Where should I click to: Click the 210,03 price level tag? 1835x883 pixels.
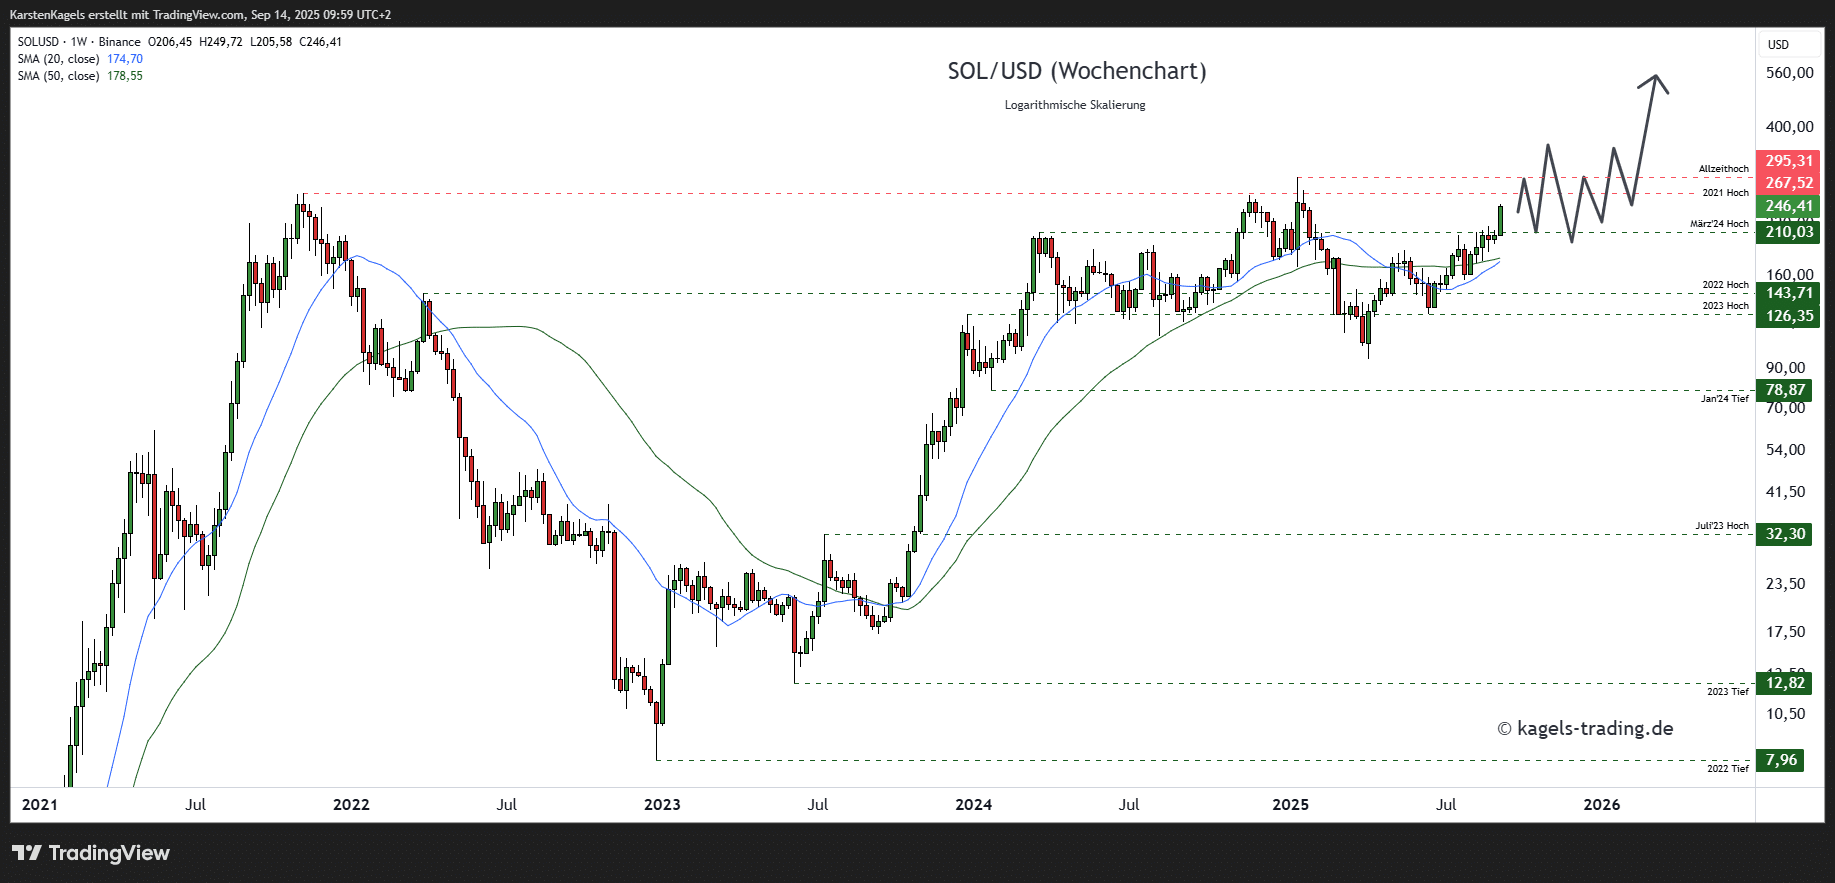coord(1788,232)
